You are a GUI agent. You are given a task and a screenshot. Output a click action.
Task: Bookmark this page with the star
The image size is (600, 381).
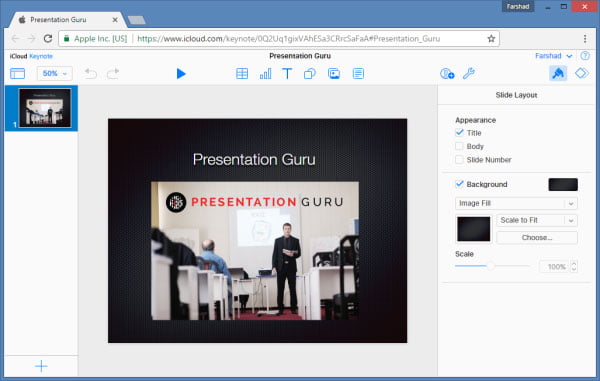click(491, 39)
